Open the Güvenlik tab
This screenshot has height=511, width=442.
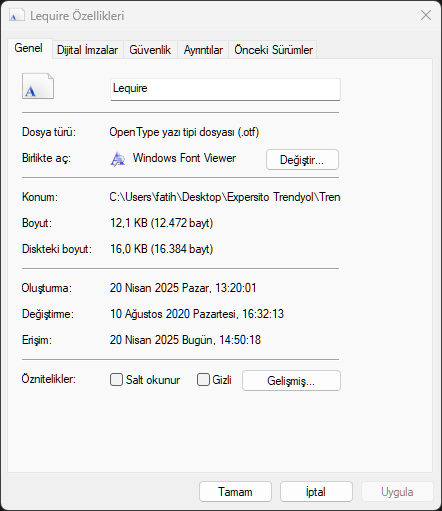pos(150,50)
